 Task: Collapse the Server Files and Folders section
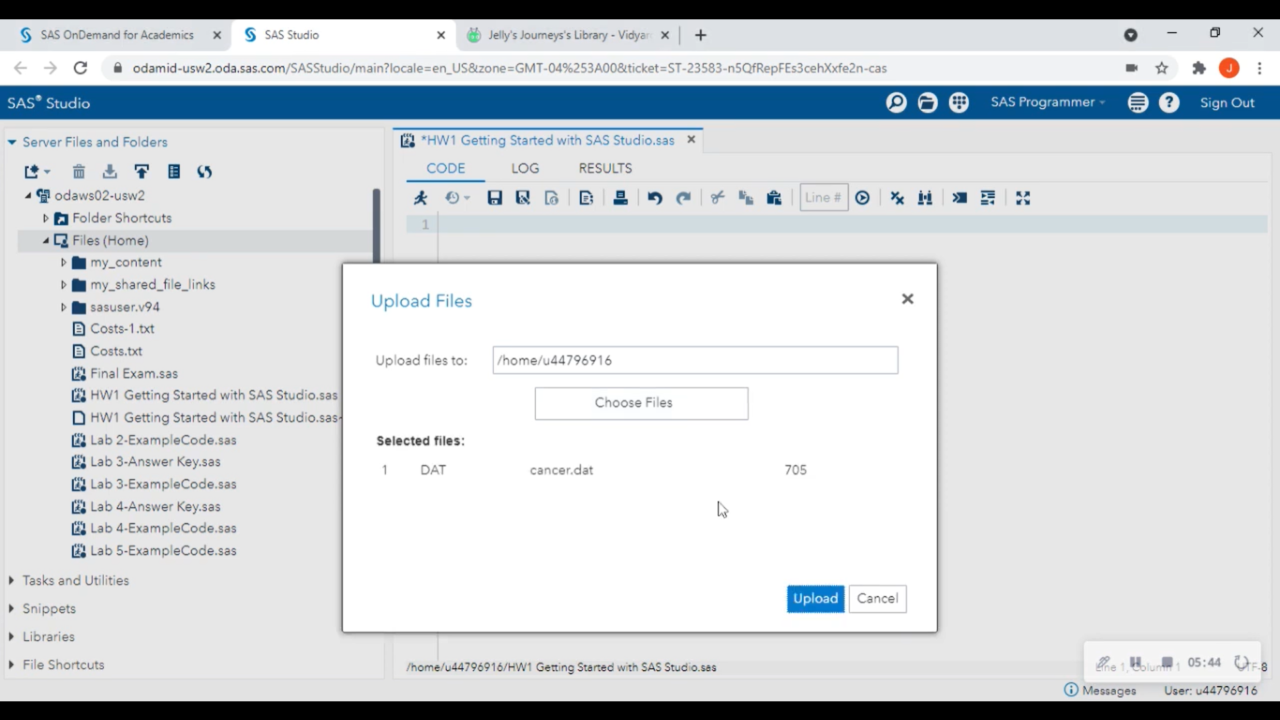tap(12, 142)
